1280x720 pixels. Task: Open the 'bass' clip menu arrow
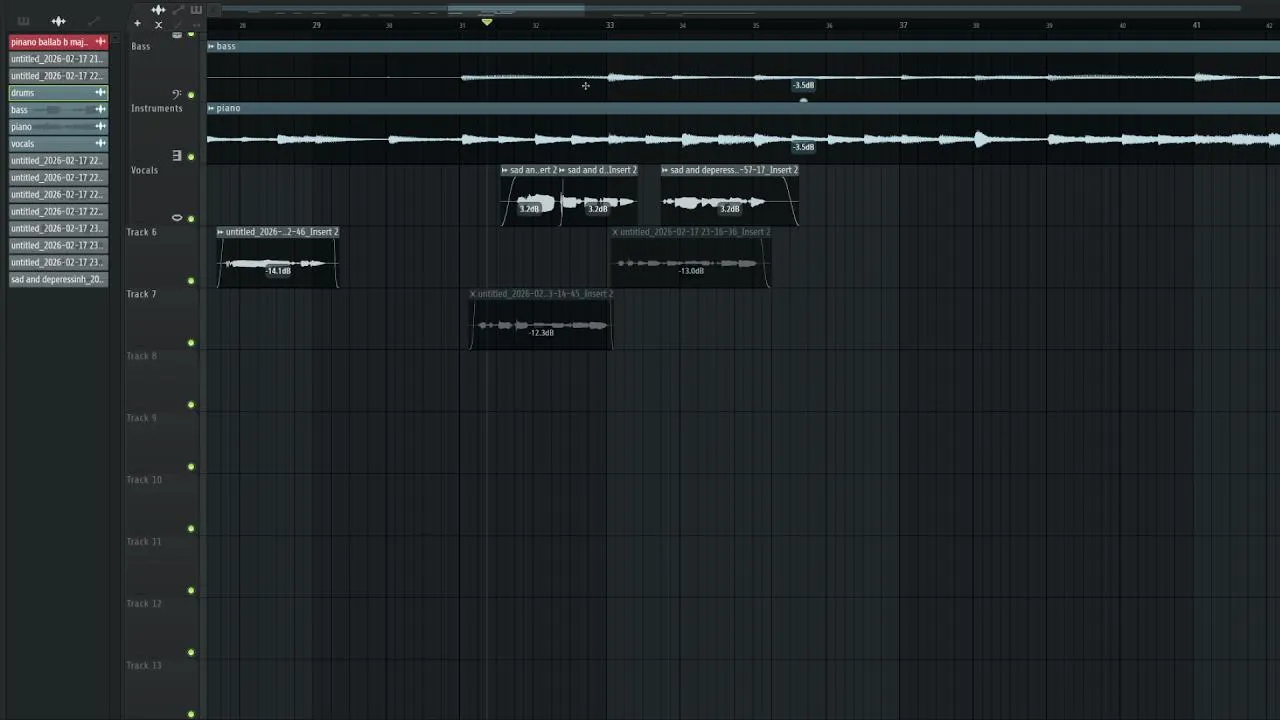coord(211,46)
